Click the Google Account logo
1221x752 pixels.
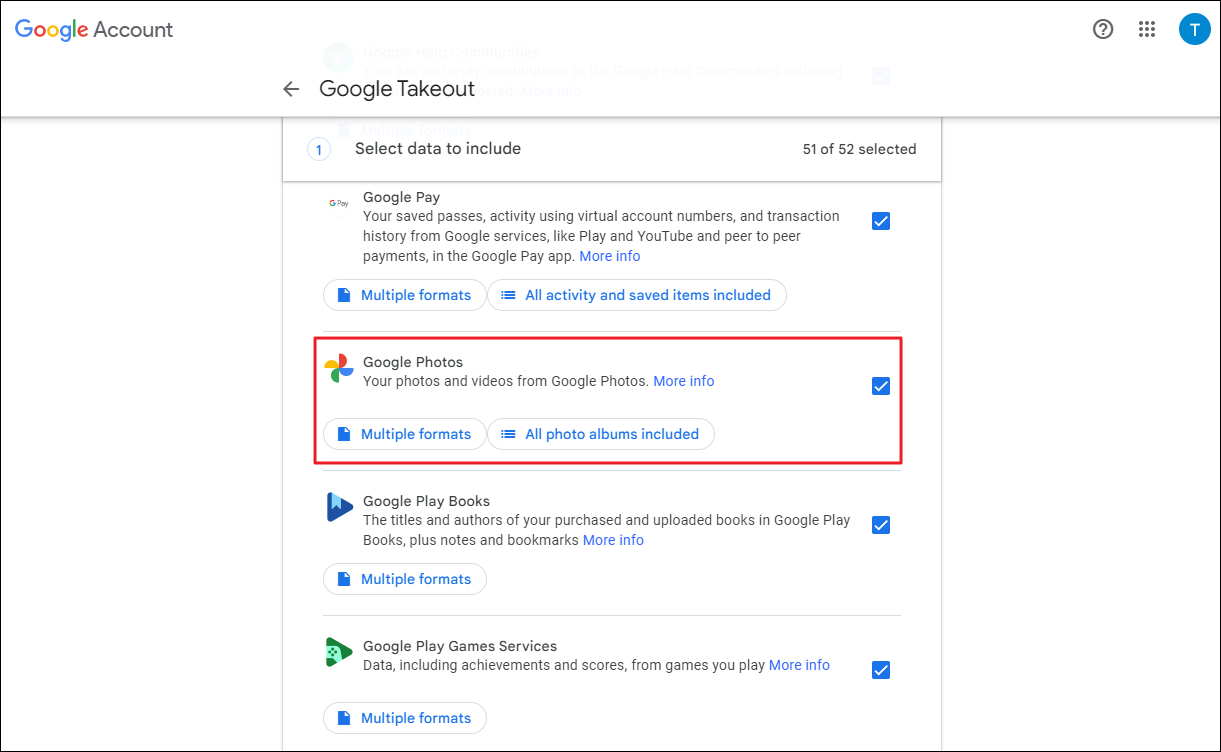pyautogui.click(x=94, y=29)
